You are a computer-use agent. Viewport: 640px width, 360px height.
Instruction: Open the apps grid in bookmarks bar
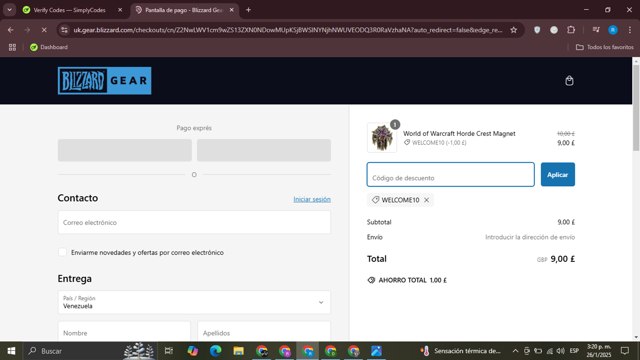coord(12,47)
